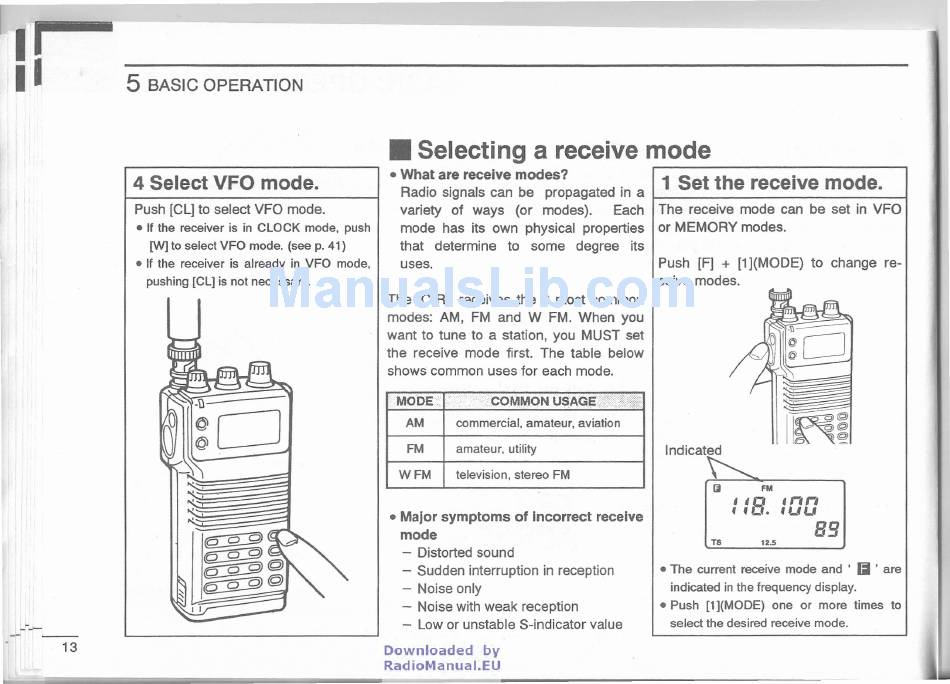The height and width of the screenshot is (684, 950).
Task: Click page number 13
Action: pos(69,647)
